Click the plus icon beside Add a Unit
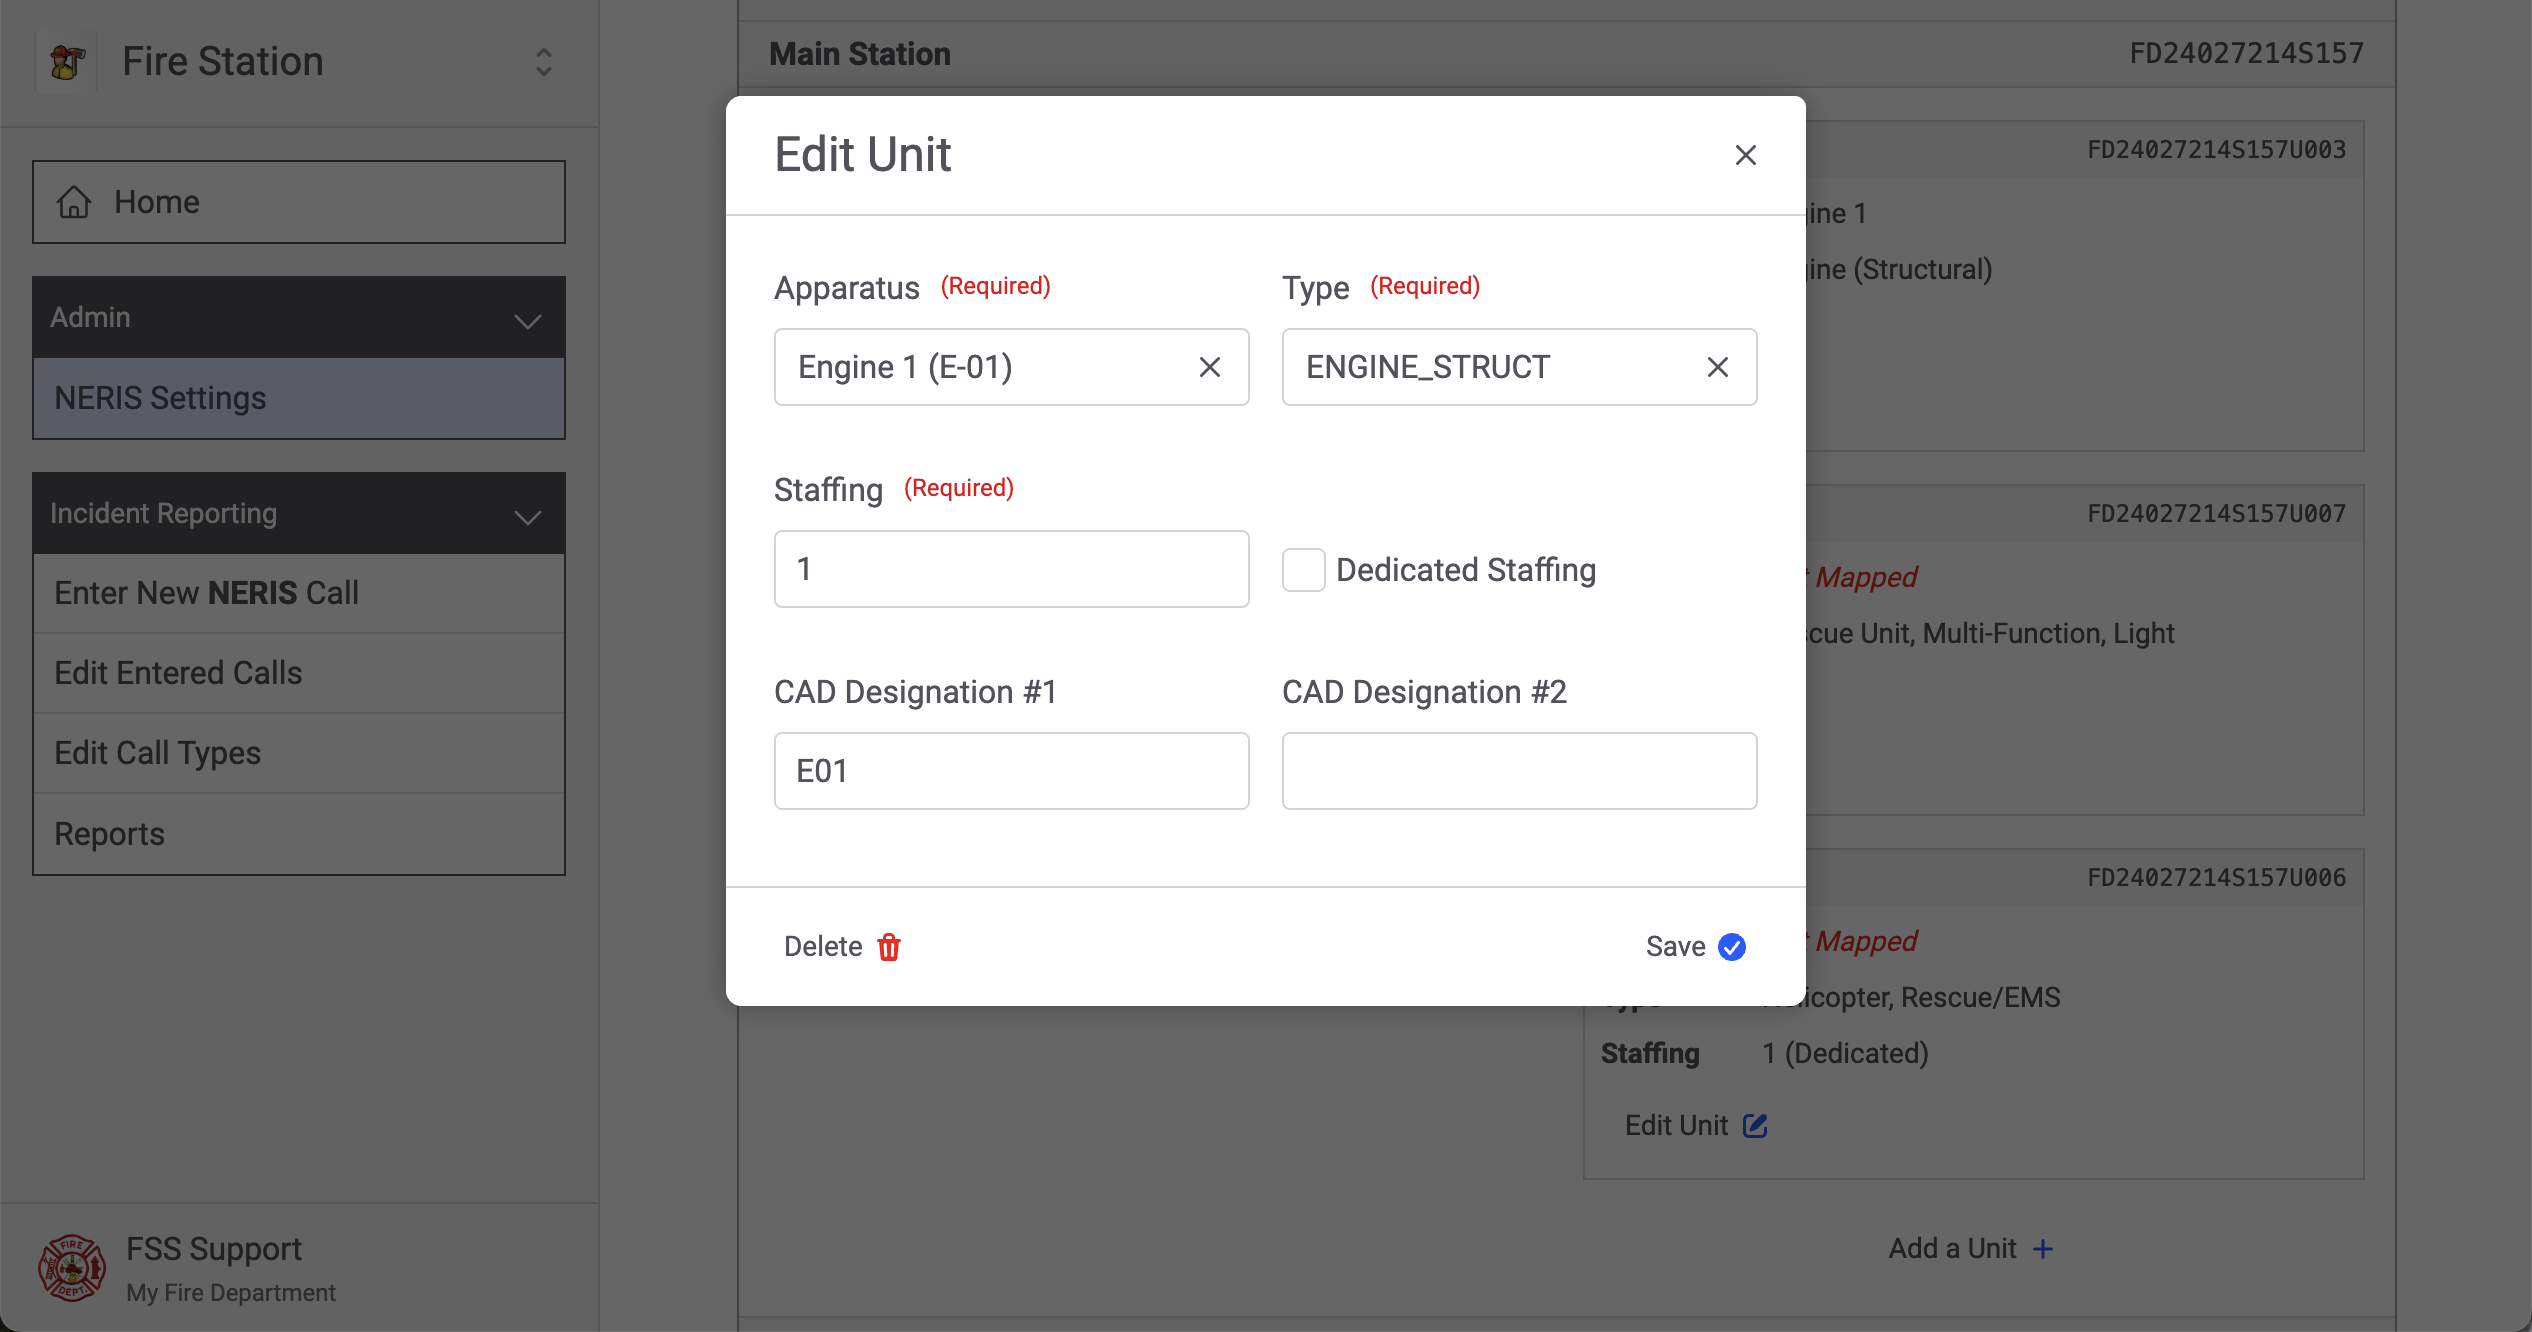Image resolution: width=2532 pixels, height=1332 pixels. pyautogui.click(x=2044, y=1249)
